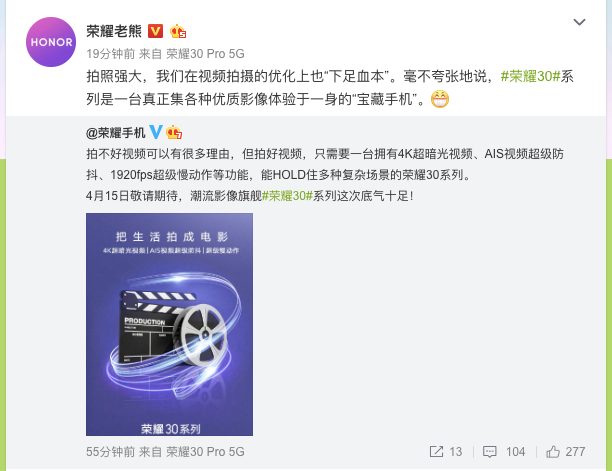Click the blue V badge beside 荣耀手机
The height and width of the screenshot is (471, 612).
coord(156,132)
